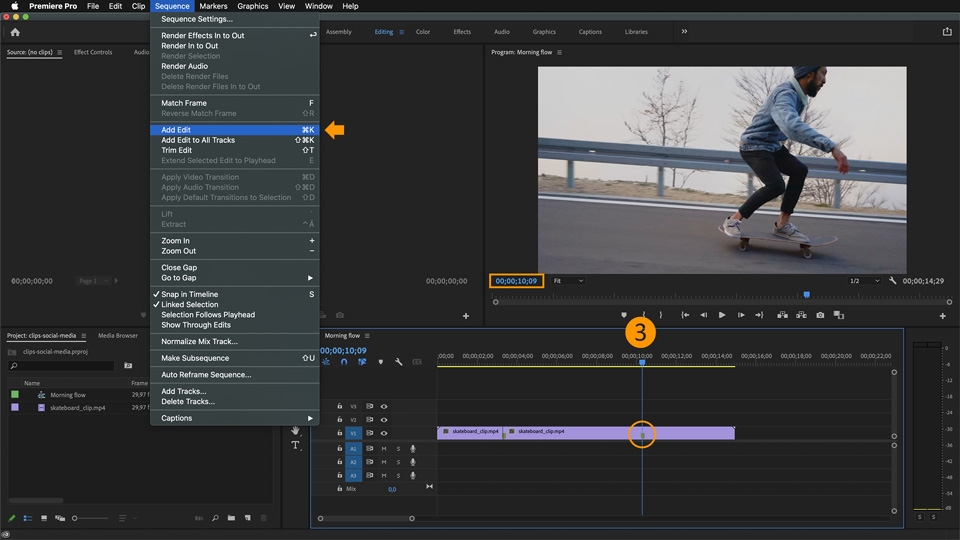Open the Markers menu in the menu bar
960x540 pixels.
point(213,6)
